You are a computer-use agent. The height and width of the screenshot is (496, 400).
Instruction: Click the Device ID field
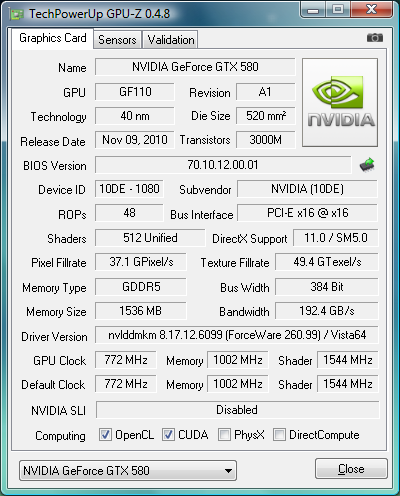click(129, 189)
